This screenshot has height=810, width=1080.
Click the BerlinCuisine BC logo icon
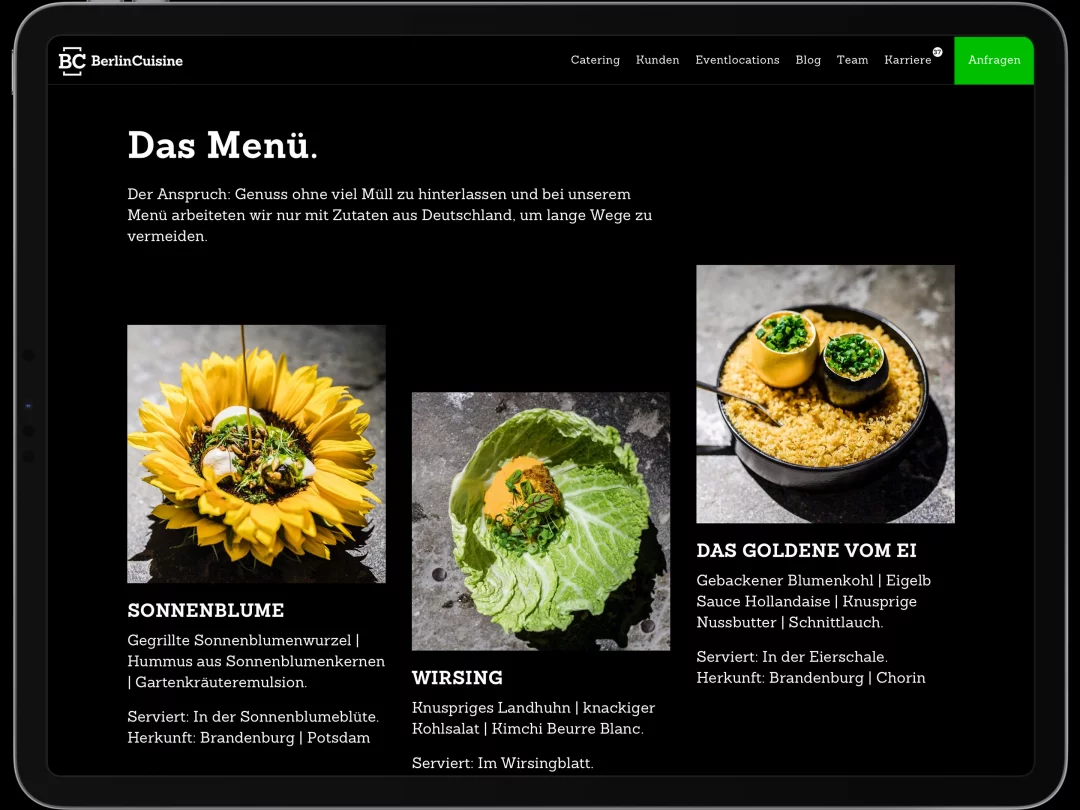[x=72, y=61]
